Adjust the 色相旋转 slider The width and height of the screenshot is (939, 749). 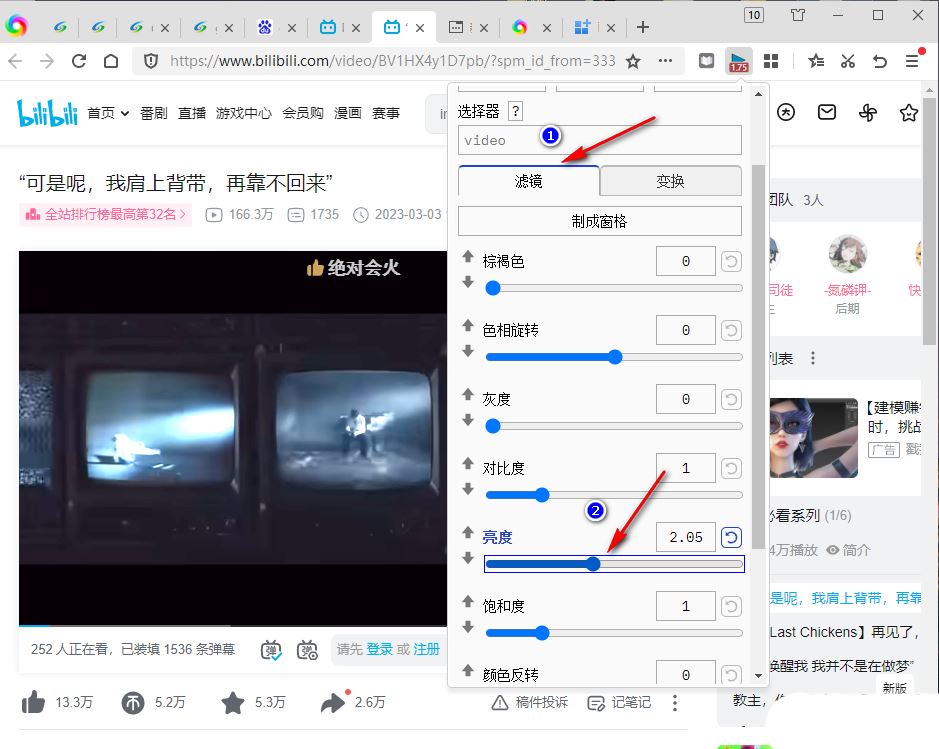[614, 357]
